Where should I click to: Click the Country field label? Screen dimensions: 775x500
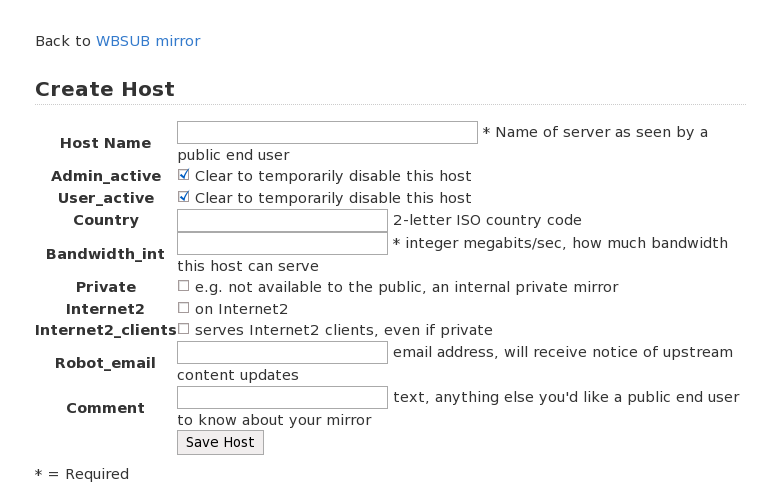pyautogui.click(x=105, y=220)
